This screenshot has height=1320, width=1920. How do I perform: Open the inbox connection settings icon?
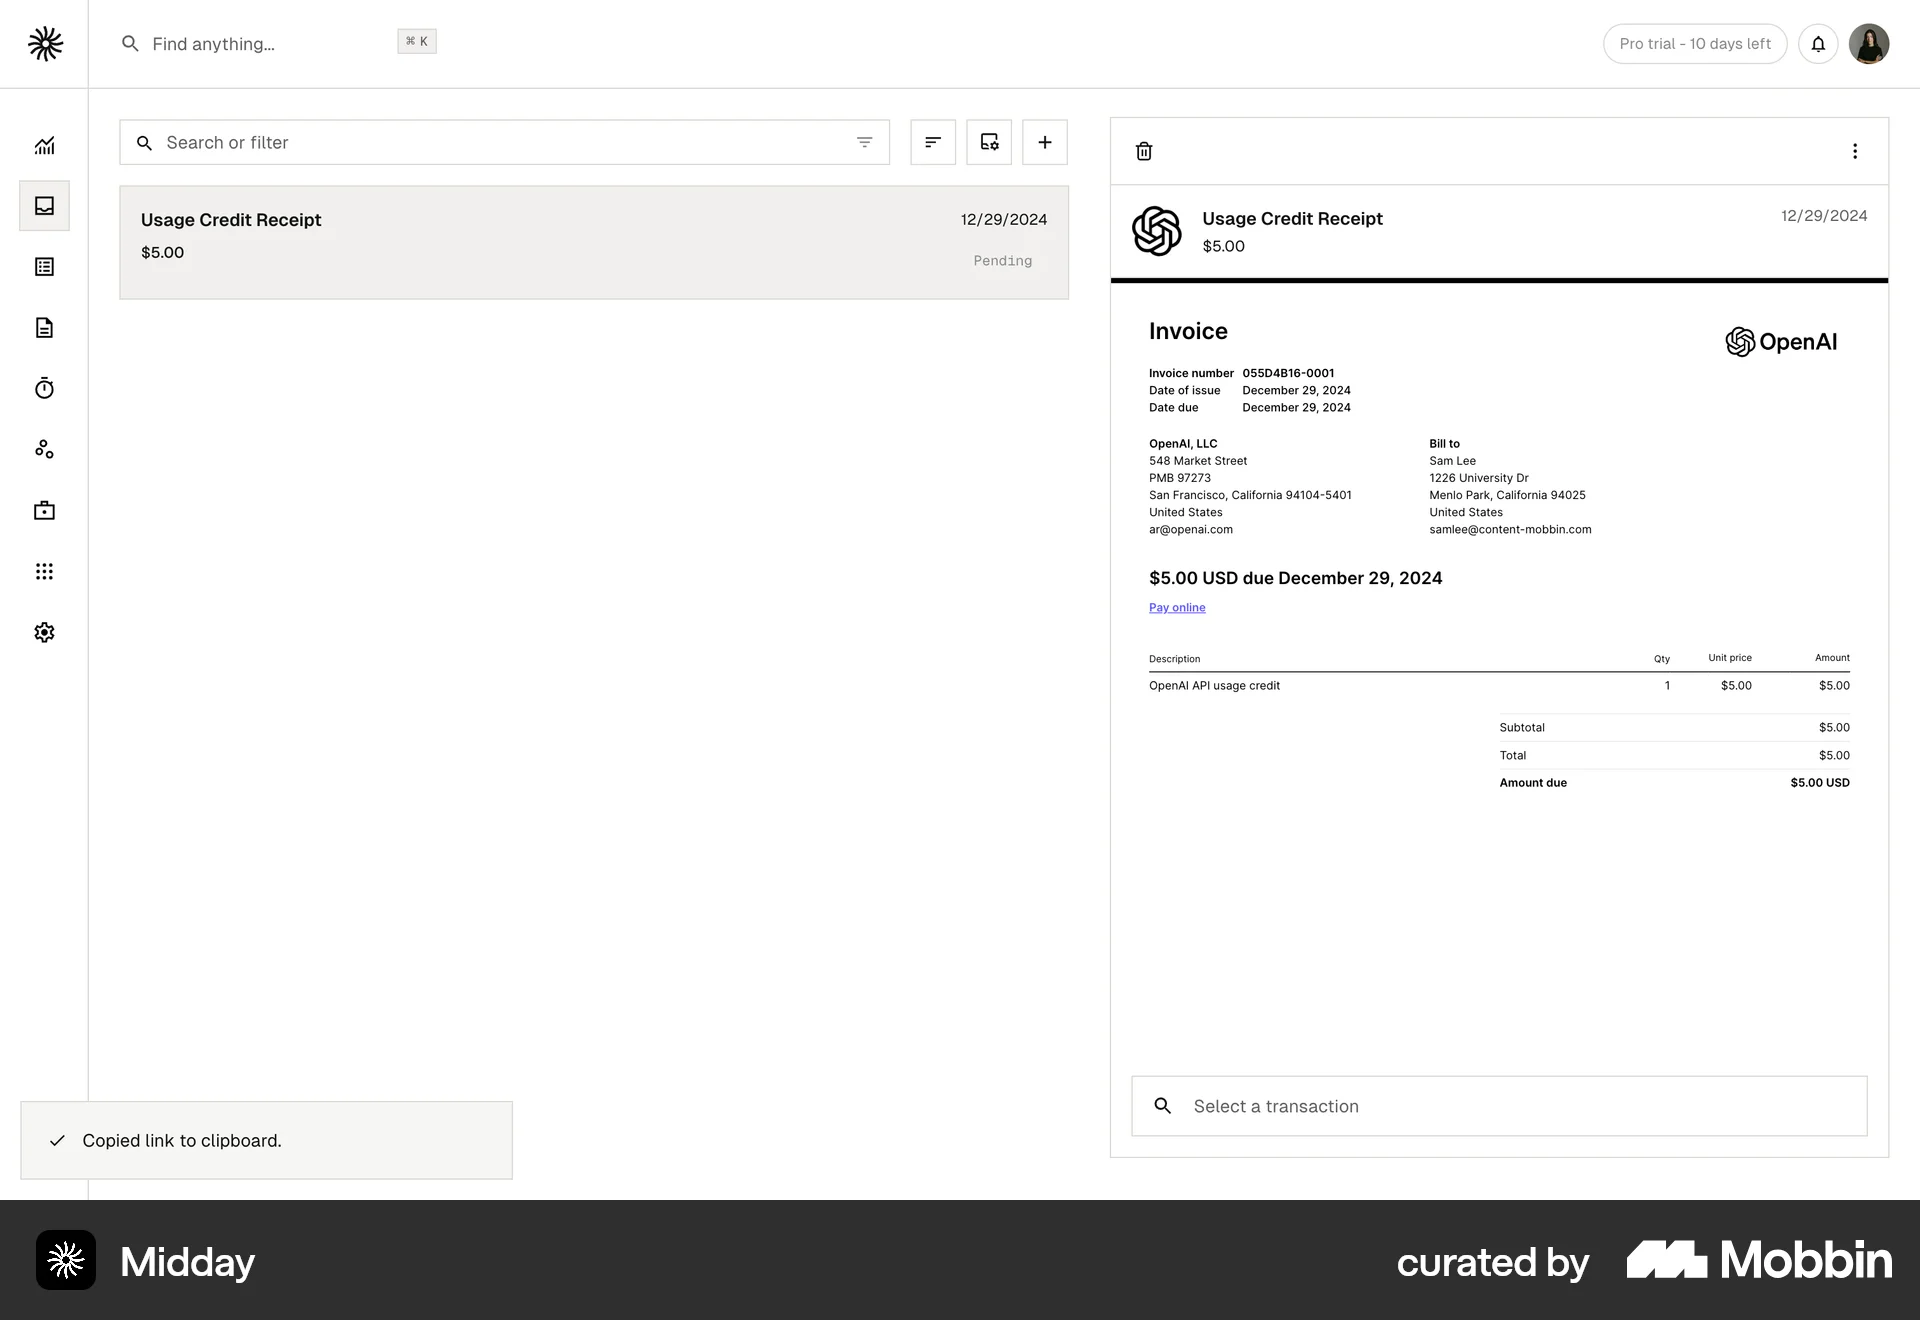pyautogui.click(x=988, y=142)
